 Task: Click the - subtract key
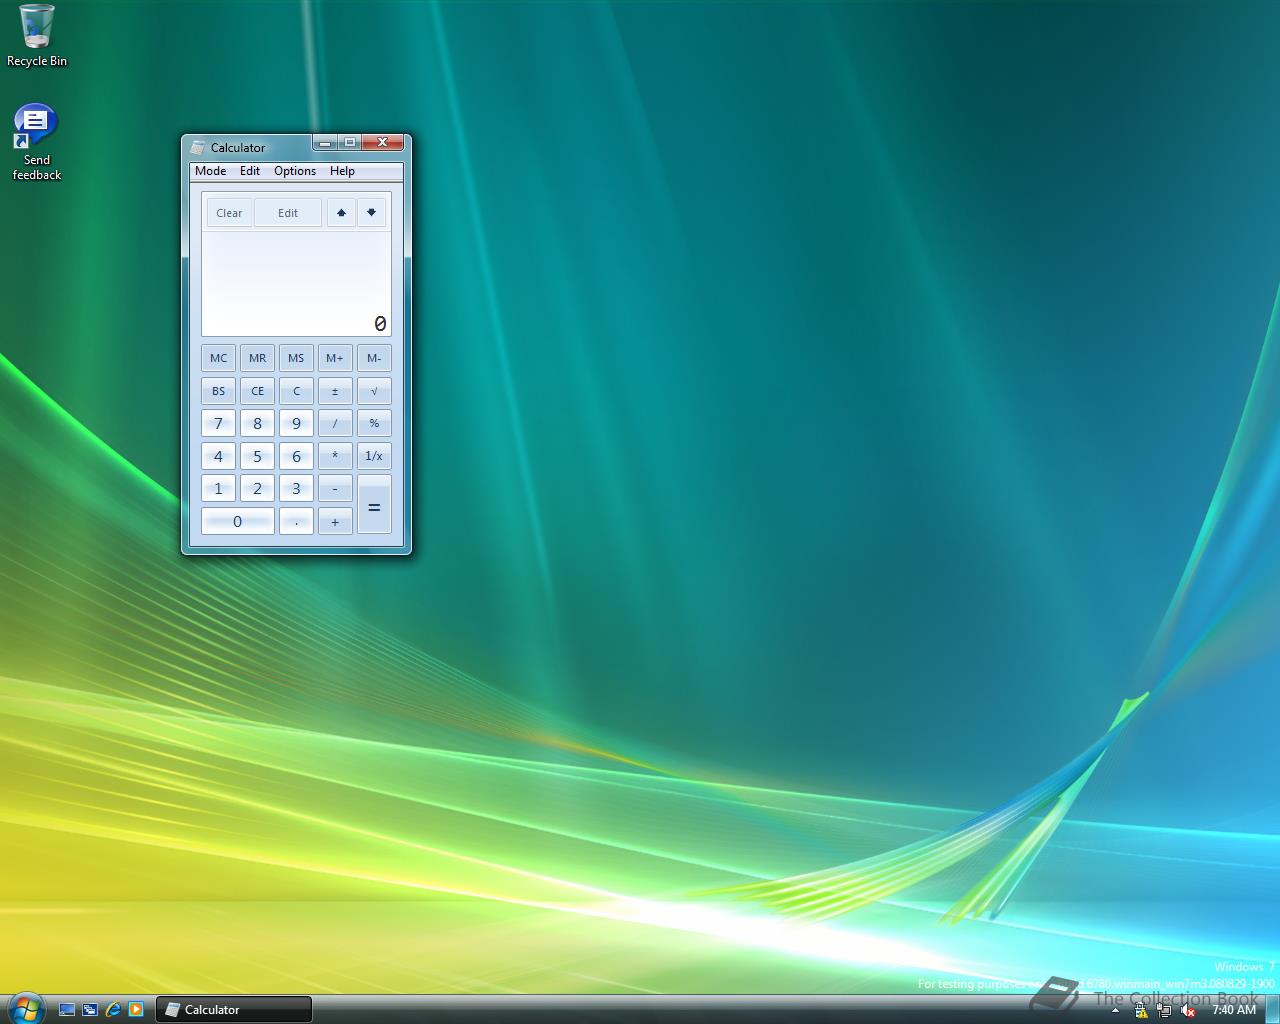335,489
